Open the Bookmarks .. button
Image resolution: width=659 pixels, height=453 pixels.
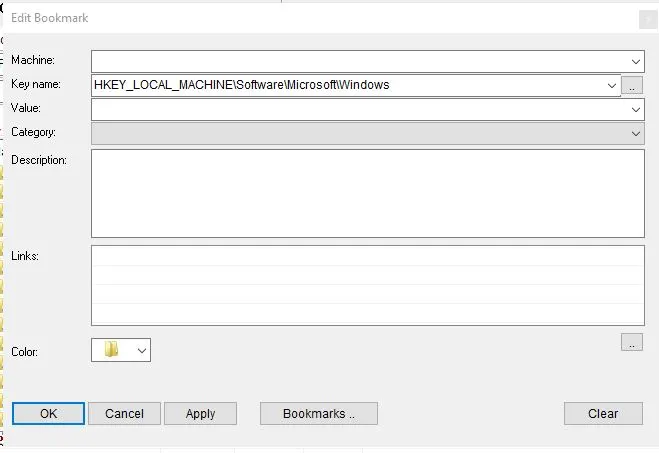pyautogui.click(x=319, y=413)
